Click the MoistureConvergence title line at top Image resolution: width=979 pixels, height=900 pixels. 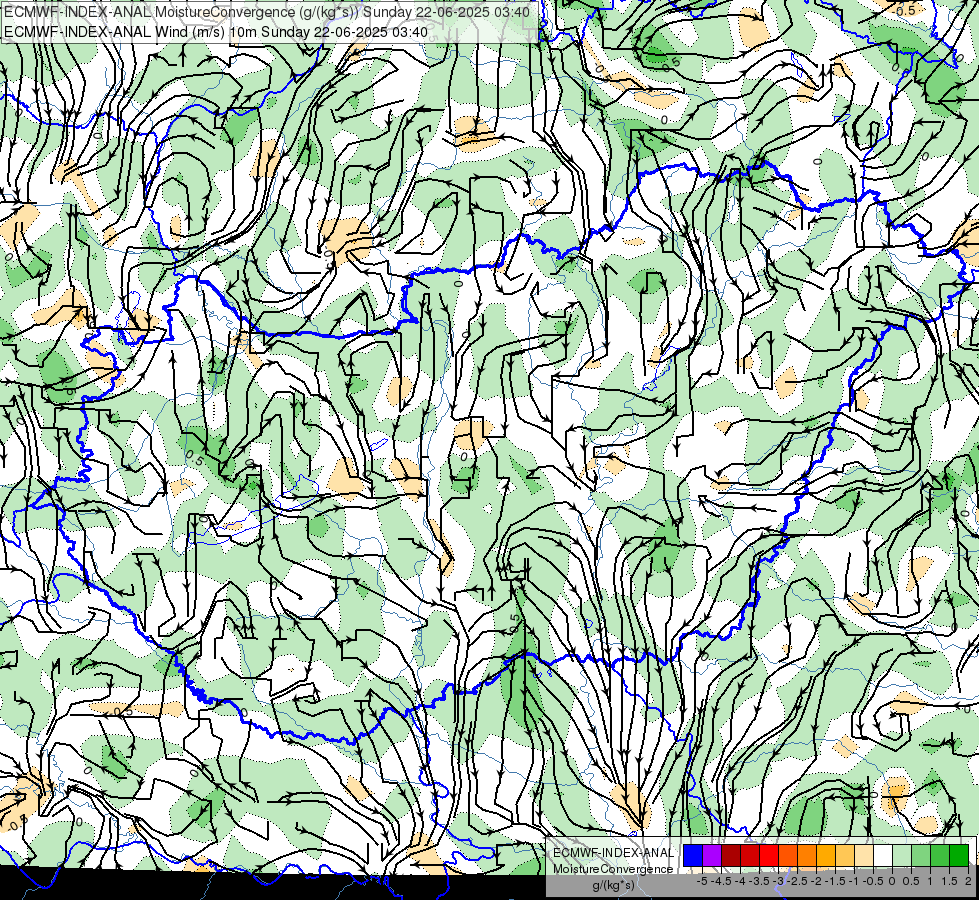(267, 12)
